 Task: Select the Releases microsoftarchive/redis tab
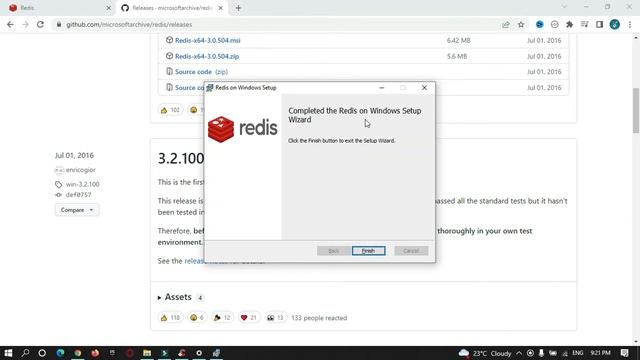click(x=171, y=8)
